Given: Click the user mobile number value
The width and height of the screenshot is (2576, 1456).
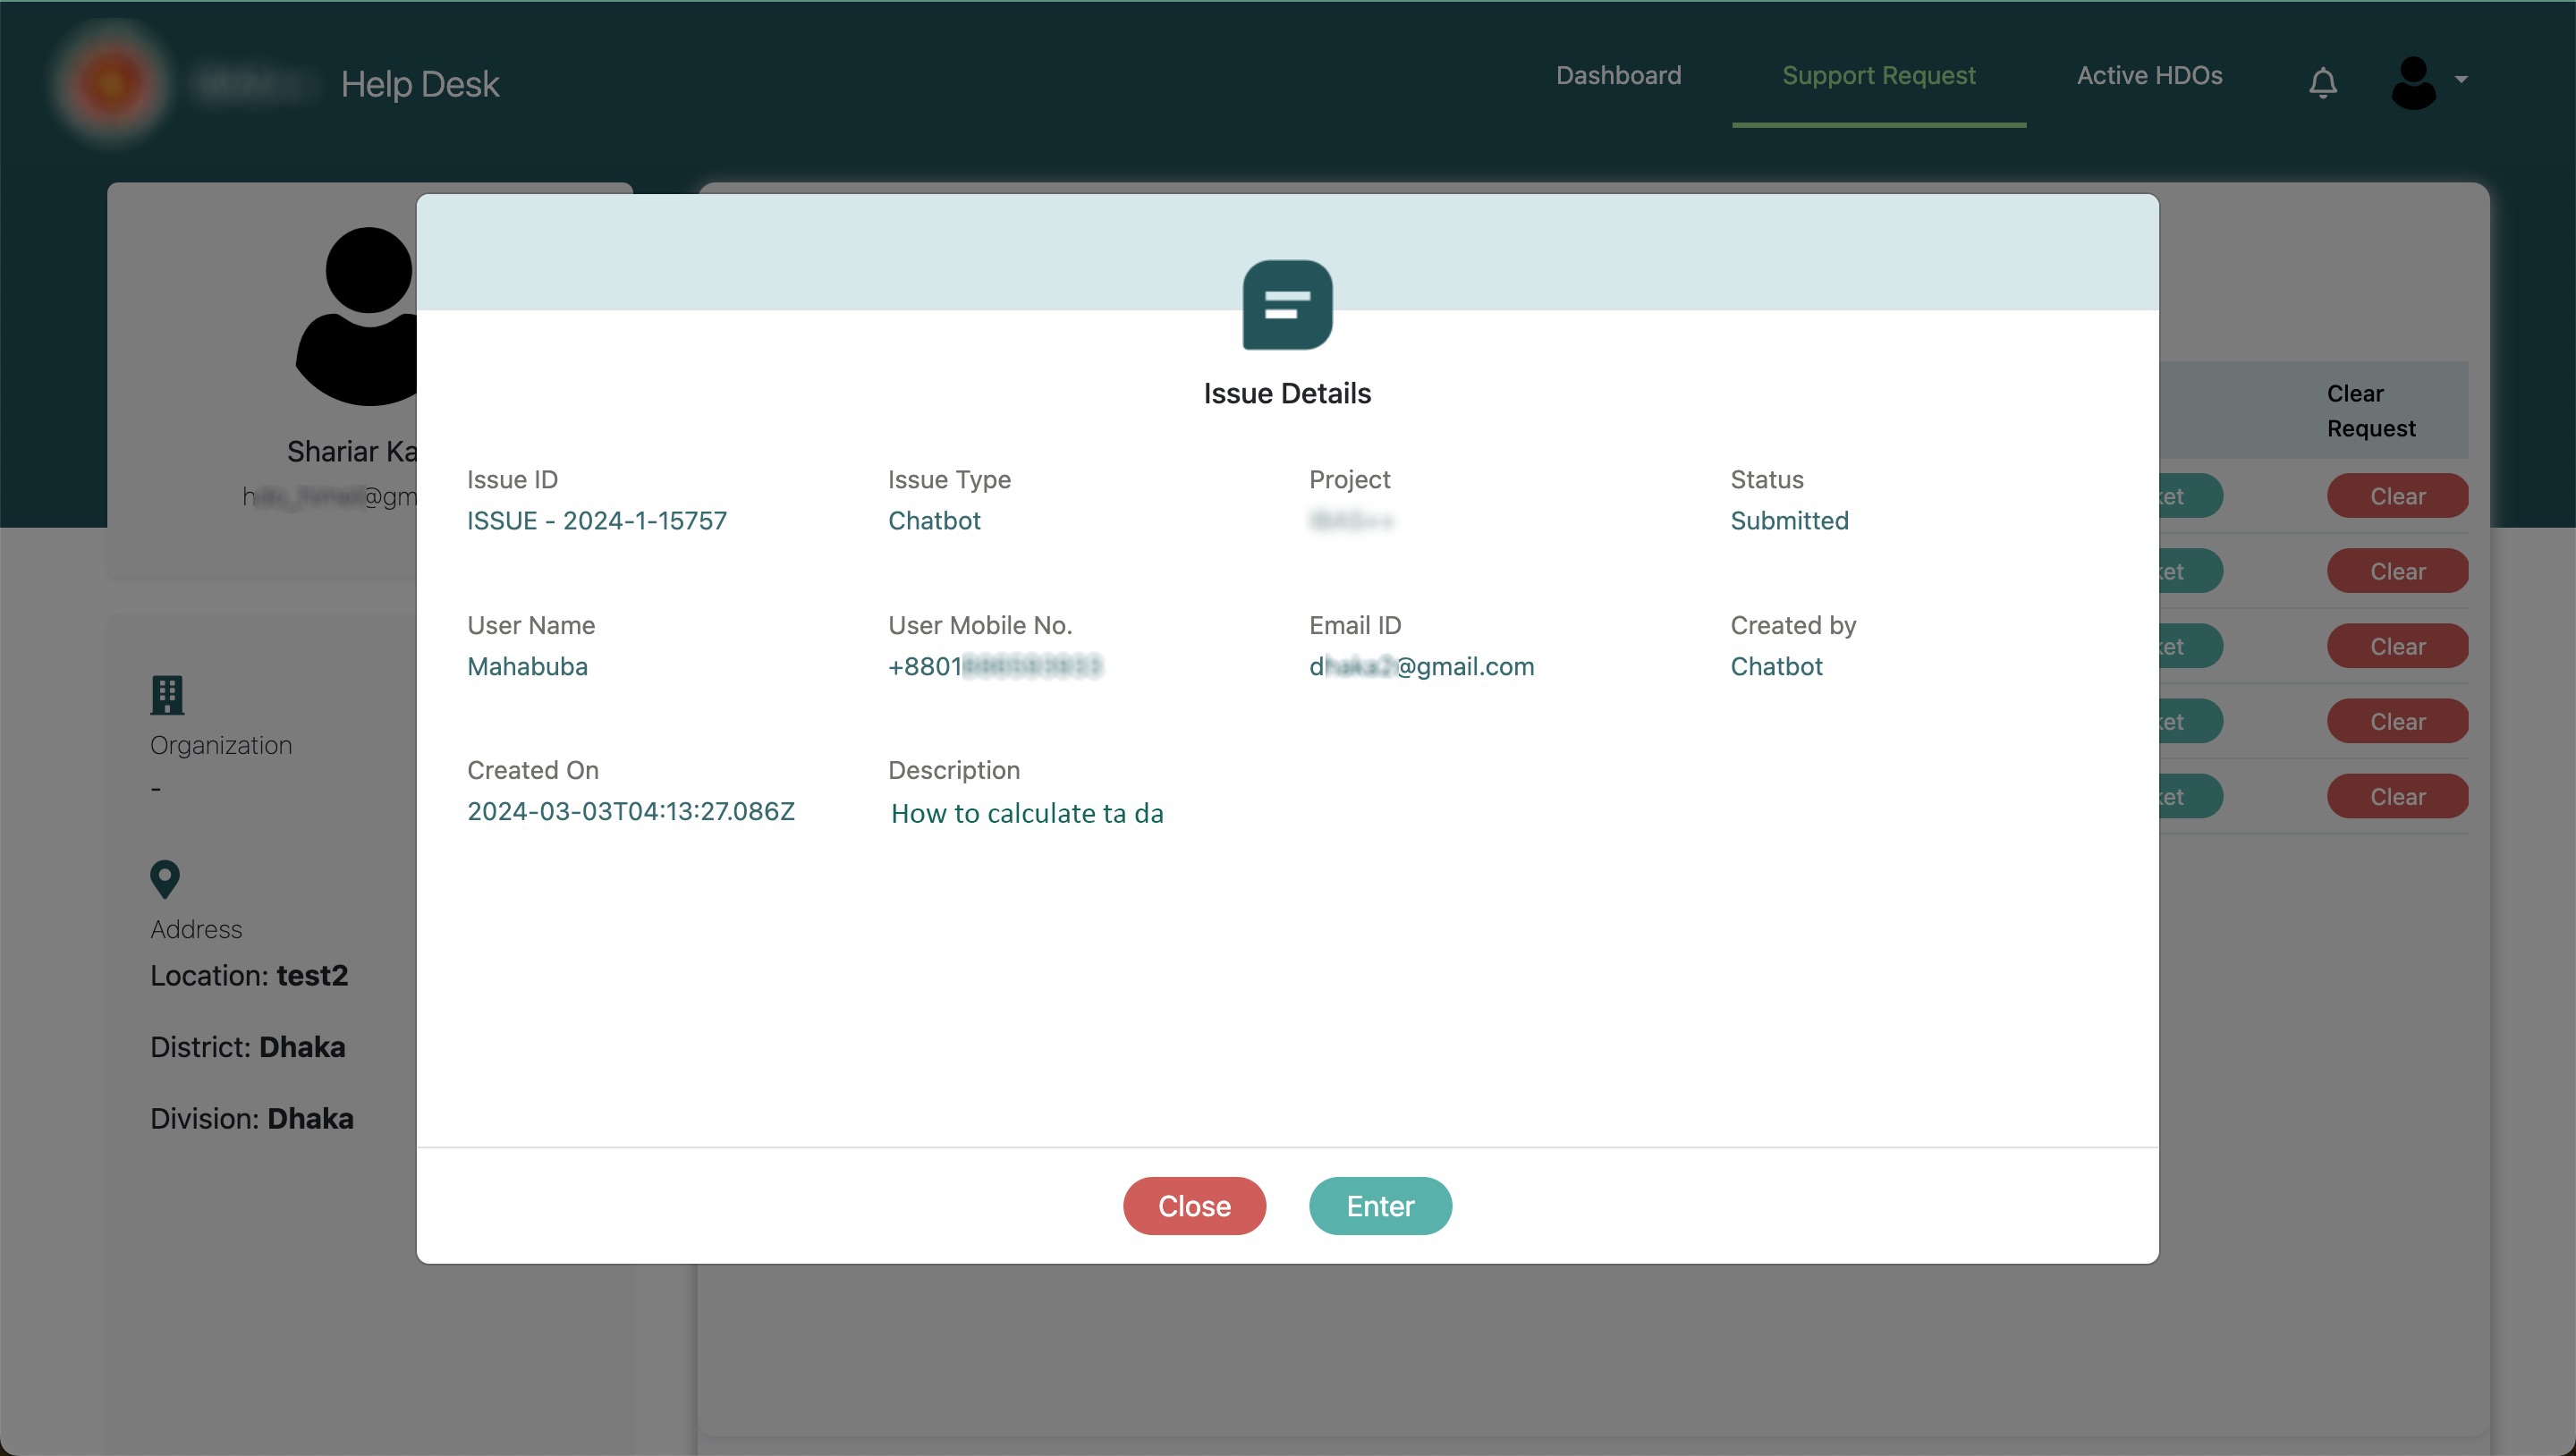Looking at the screenshot, I should tap(995, 666).
